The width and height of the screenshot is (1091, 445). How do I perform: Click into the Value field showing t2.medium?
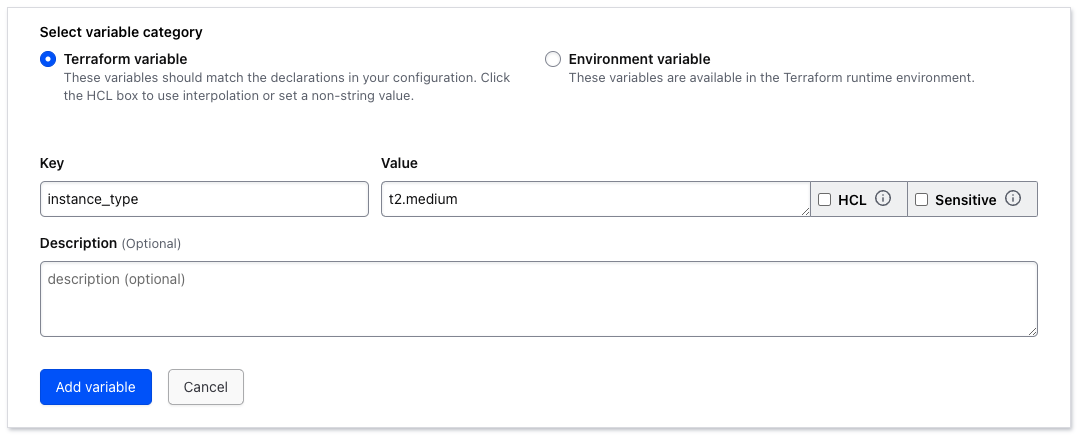(x=594, y=199)
